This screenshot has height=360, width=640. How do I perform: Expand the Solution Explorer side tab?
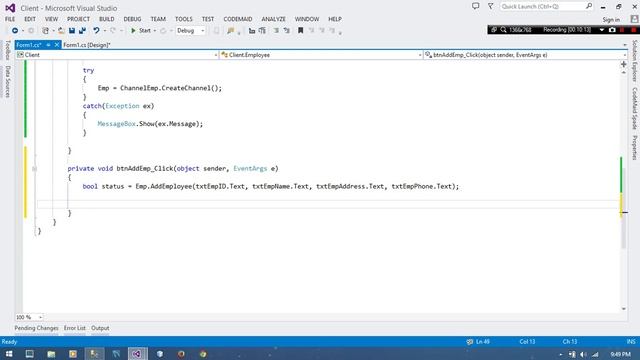[635, 61]
